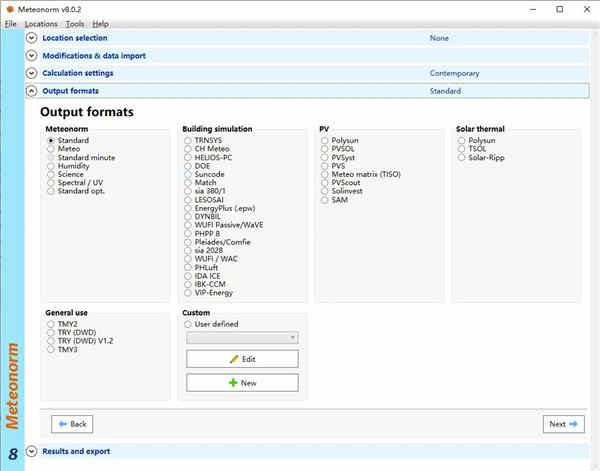Image resolution: width=600 pixels, height=471 pixels.
Task: Select the TRY (DWD) format
Action: point(72,332)
